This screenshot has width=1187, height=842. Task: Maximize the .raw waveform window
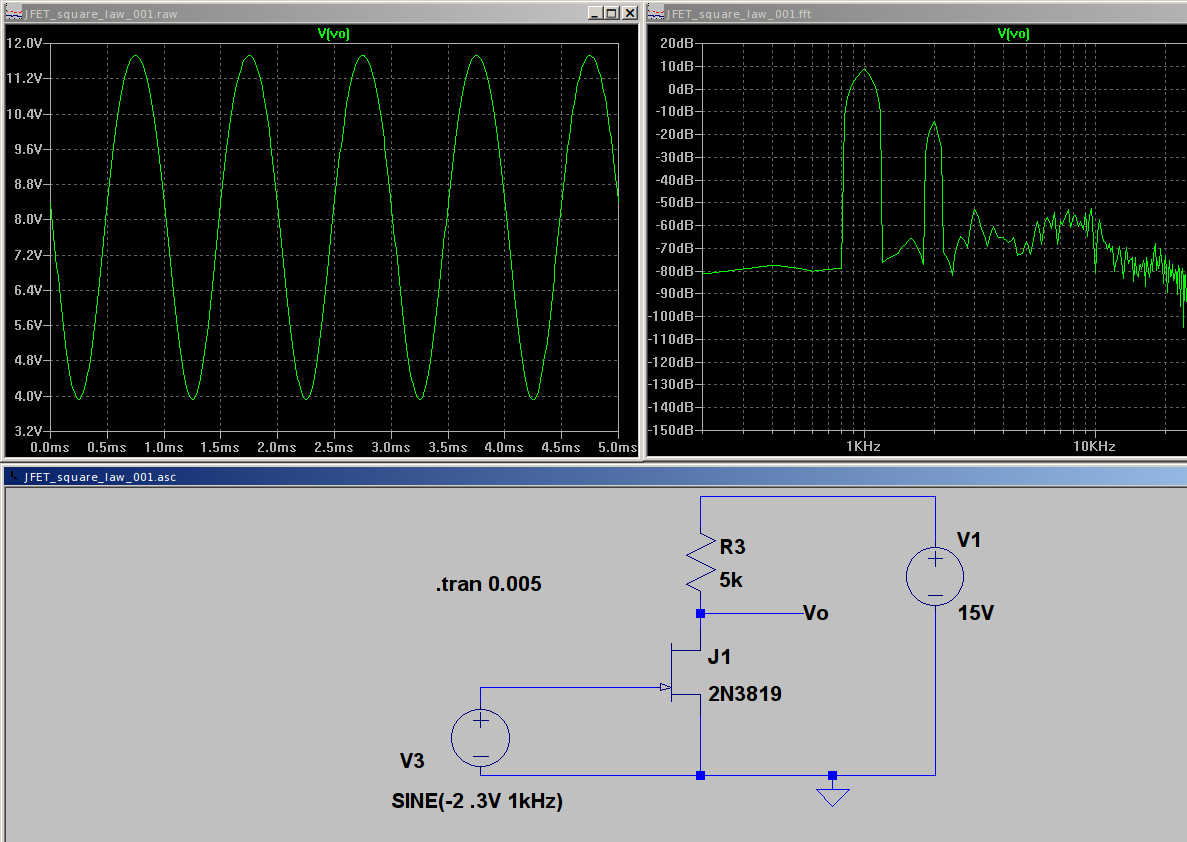(612, 13)
